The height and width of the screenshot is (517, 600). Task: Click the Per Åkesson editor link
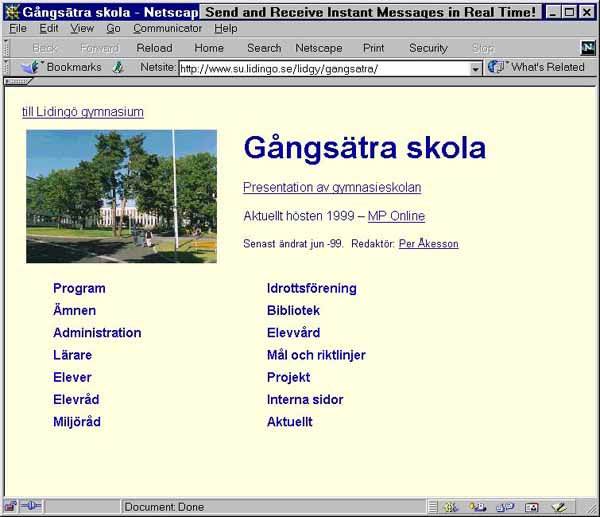tap(429, 244)
